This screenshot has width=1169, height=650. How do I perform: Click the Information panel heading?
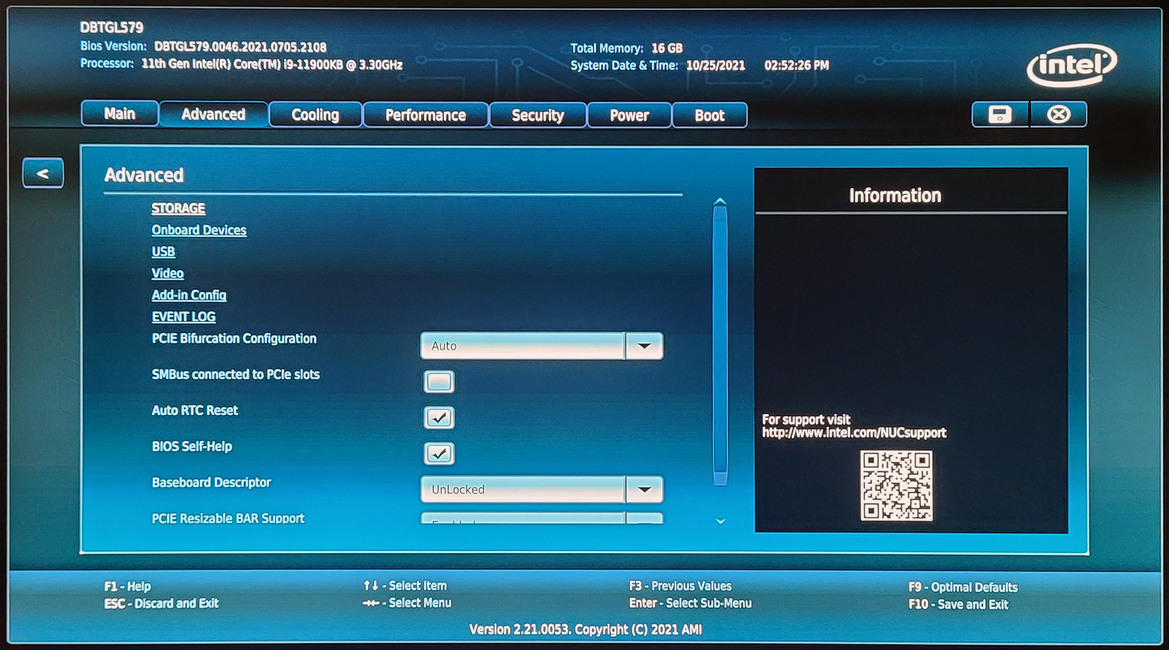pos(895,195)
